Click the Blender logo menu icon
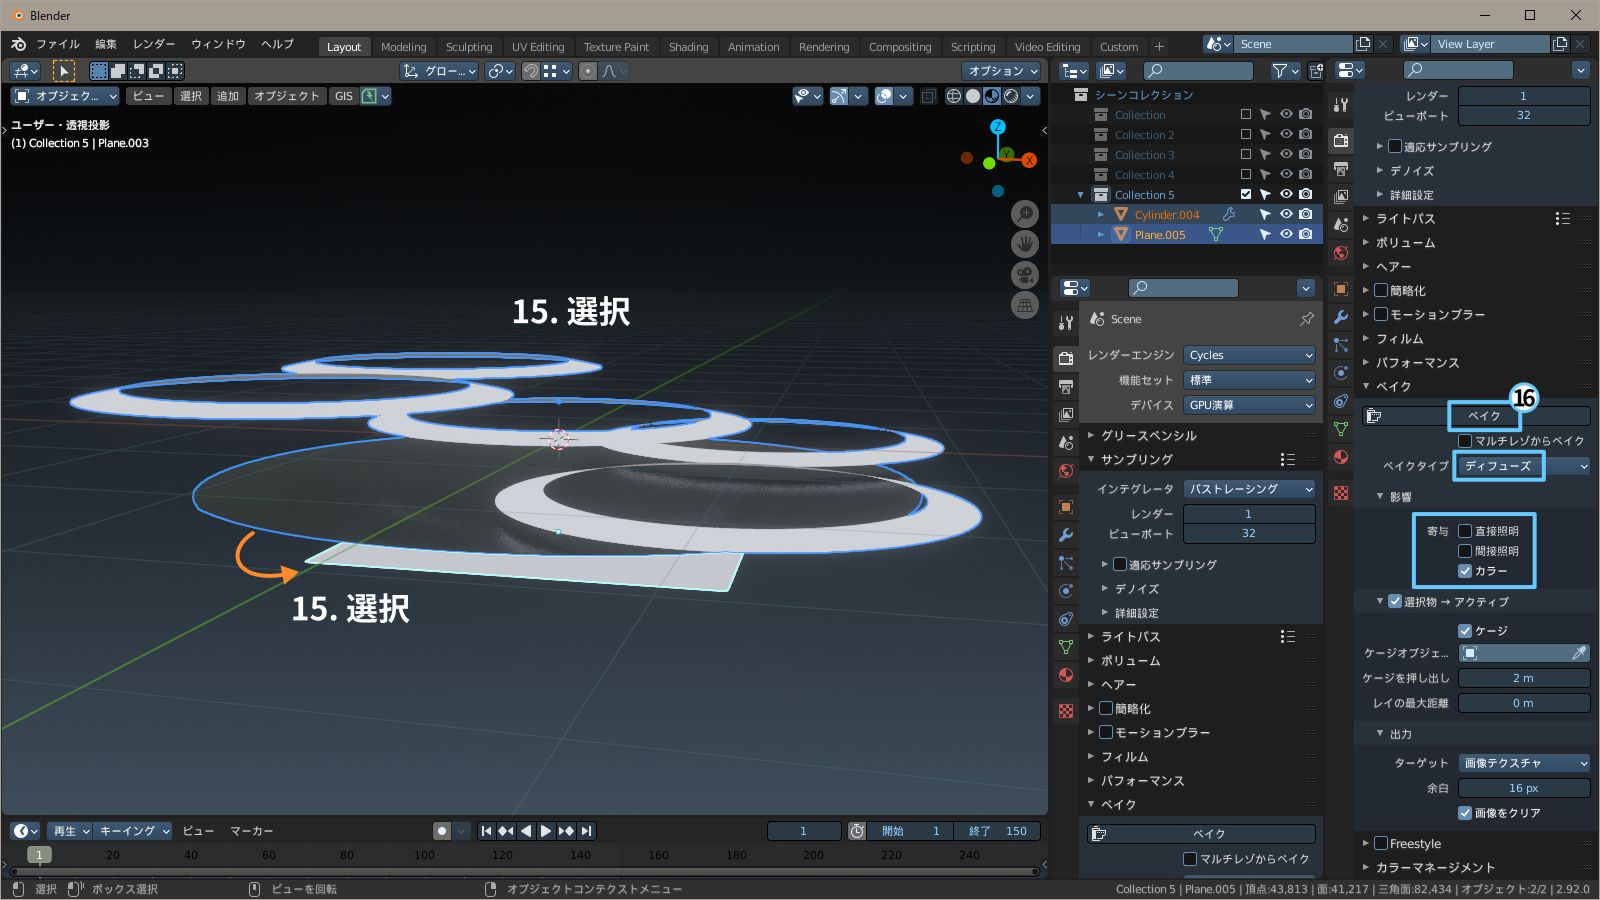Viewport: 1600px width, 900px height. coord(18,44)
